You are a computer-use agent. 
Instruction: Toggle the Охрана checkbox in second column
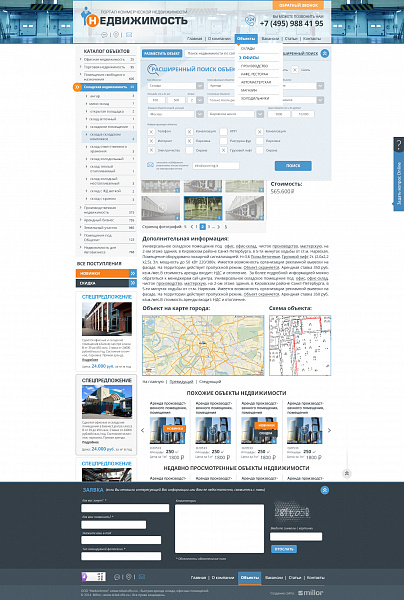coord(189,150)
